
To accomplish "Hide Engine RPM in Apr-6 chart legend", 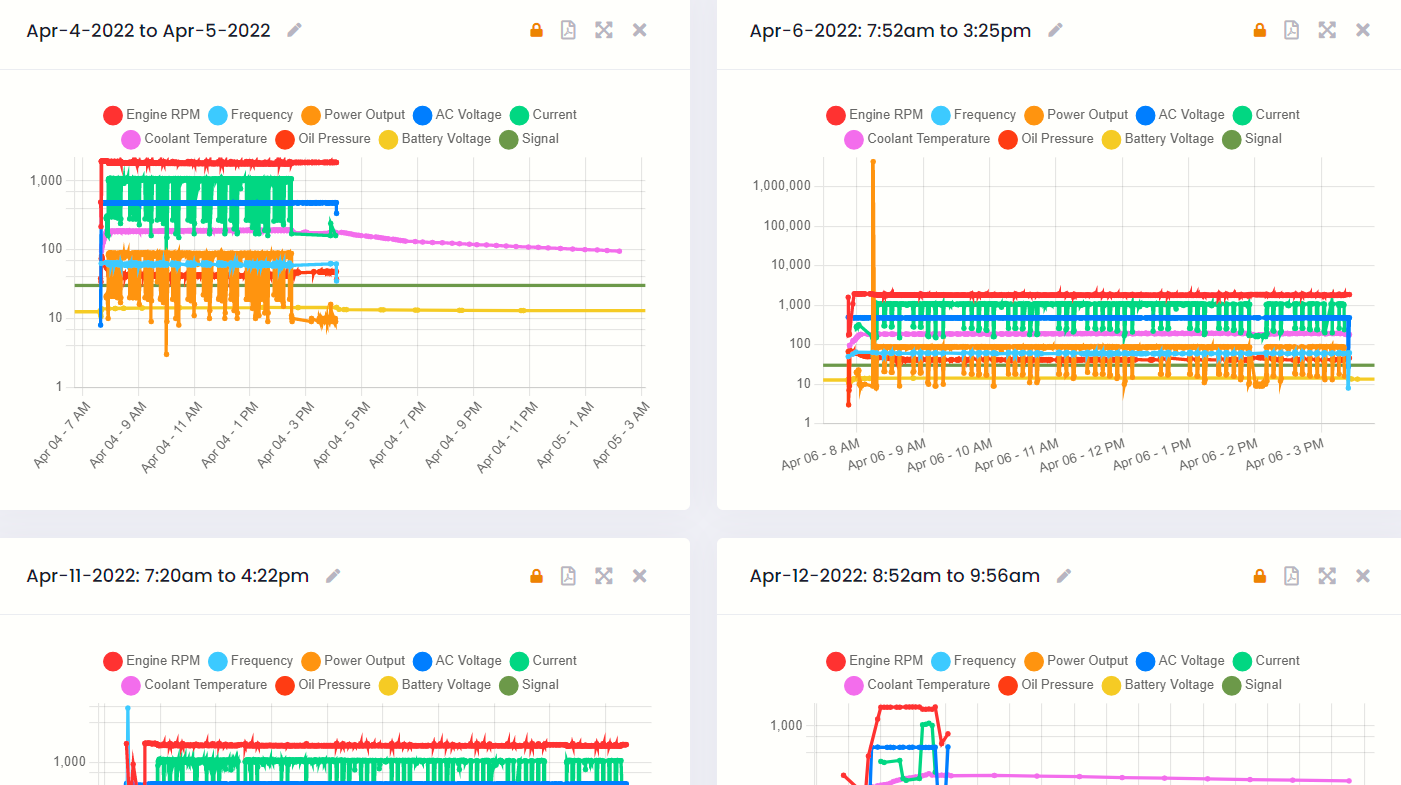I will click(874, 115).
